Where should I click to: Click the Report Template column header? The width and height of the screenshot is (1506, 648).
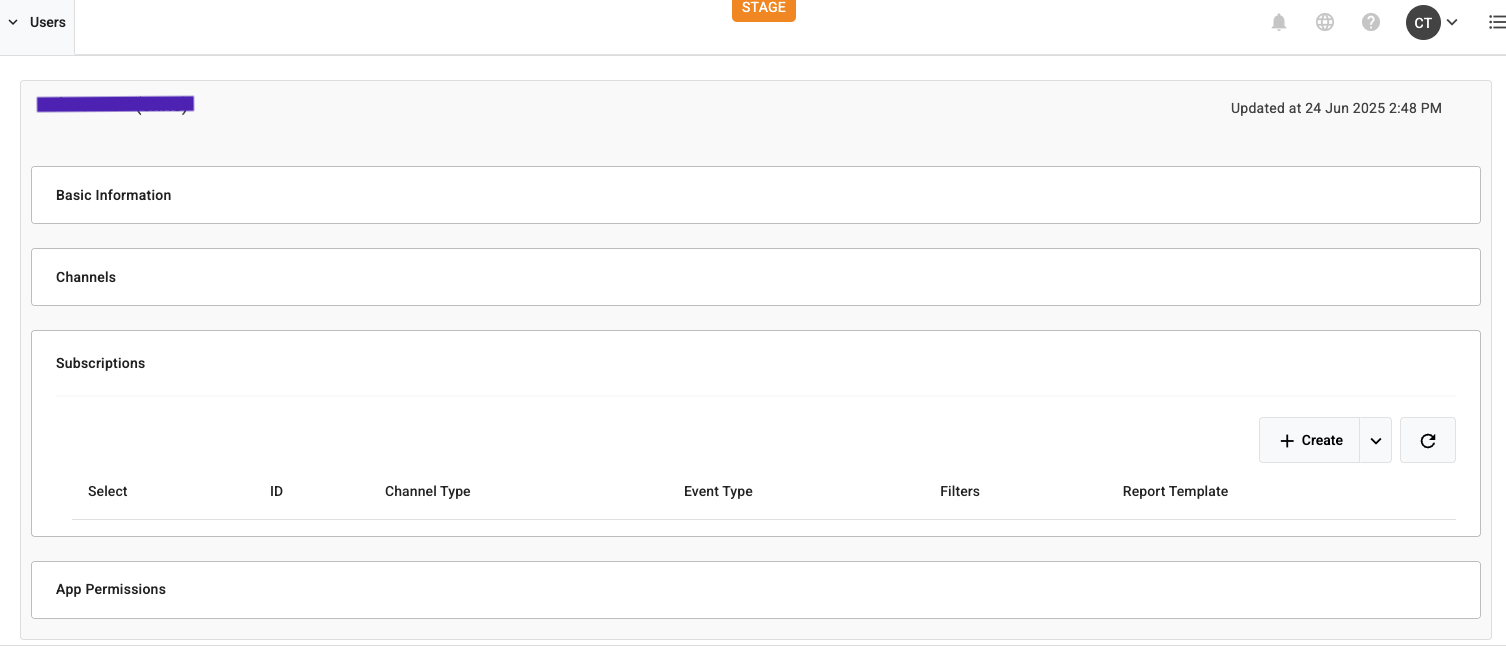click(1175, 491)
